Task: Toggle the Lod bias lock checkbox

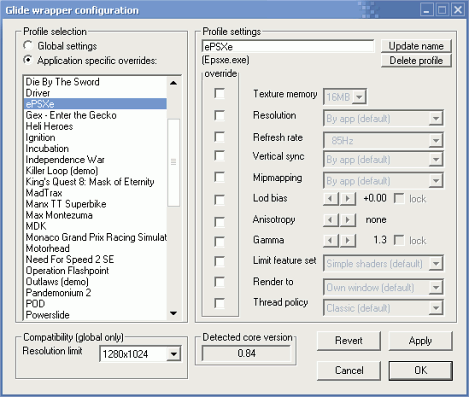Action: click(x=399, y=198)
